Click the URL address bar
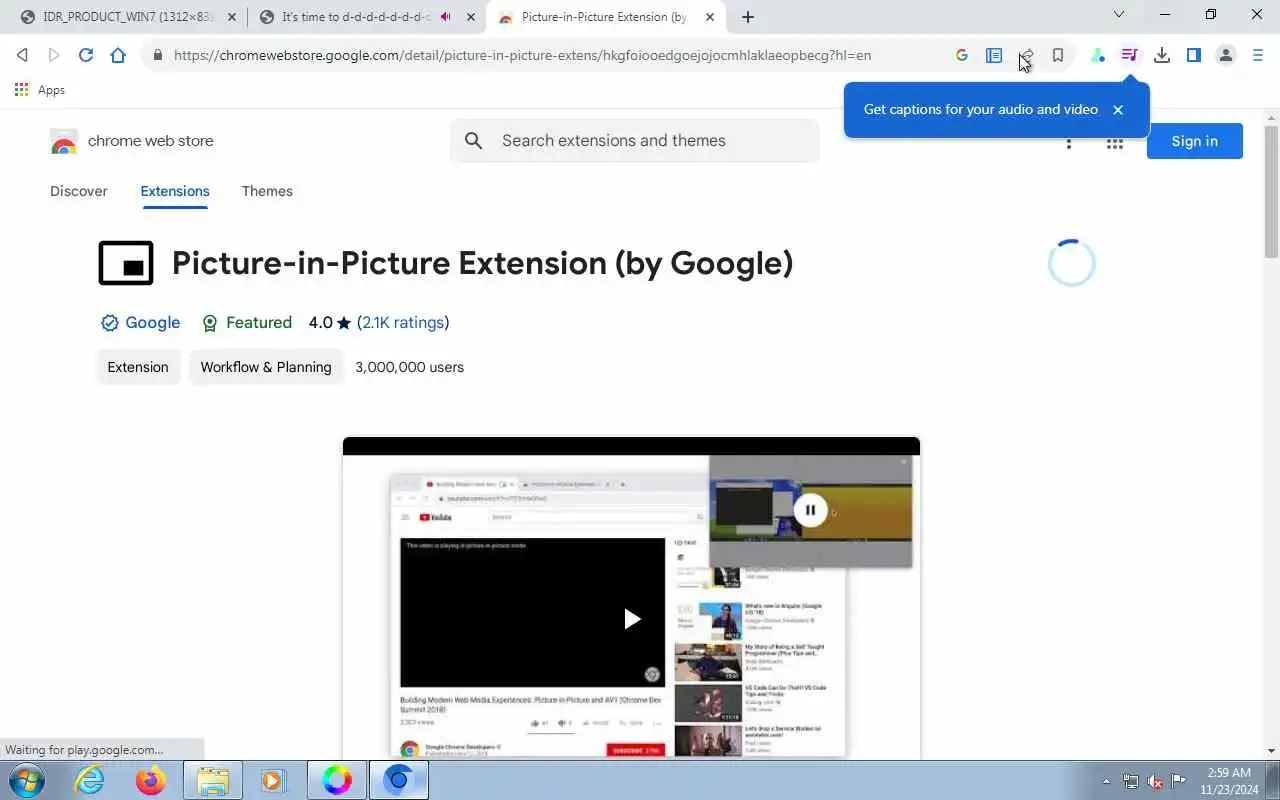The width and height of the screenshot is (1280, 800). (x=522, y=55)
